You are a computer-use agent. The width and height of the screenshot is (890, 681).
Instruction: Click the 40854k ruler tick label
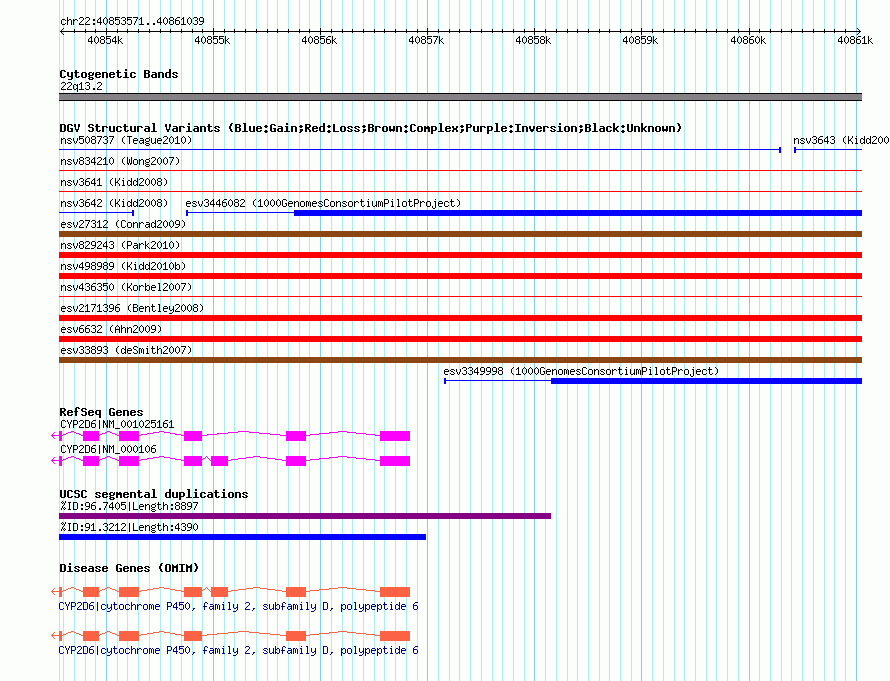click(105, 40)
